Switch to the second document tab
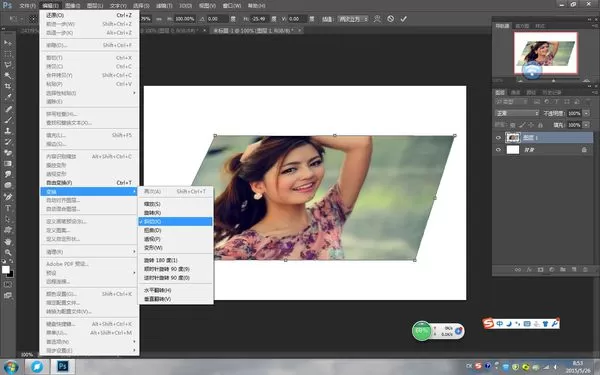 (x=256, y=30)
